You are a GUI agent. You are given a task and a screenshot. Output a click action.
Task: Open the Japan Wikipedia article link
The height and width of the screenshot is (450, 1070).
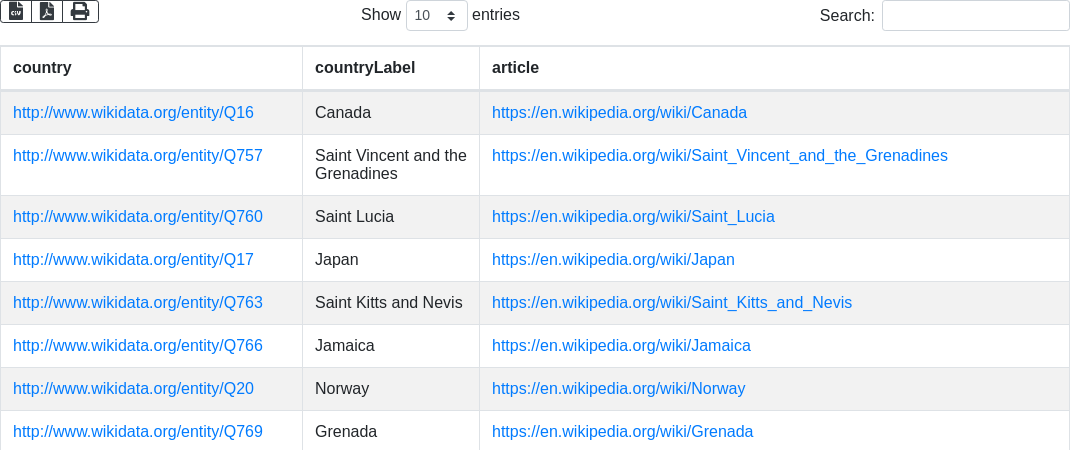[x=613, y=260]
